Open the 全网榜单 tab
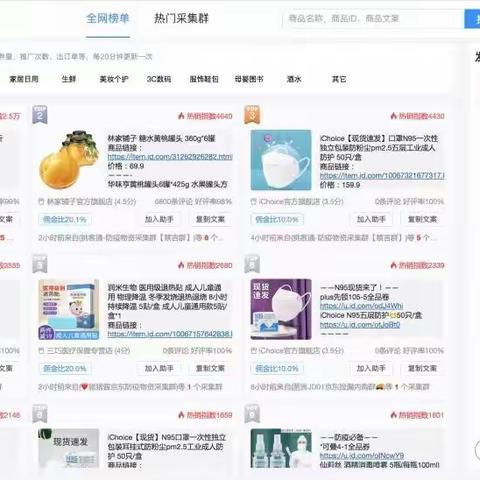This screenshot has width=480, height=480. coord(108,18)
